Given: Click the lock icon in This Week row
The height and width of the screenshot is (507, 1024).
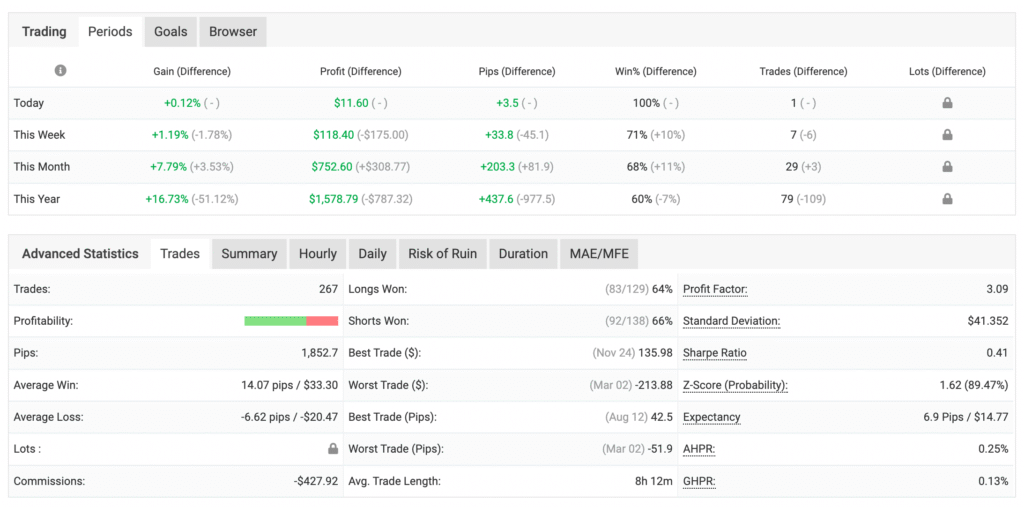Looking at the screenshot, I should (x=946, y=135).
